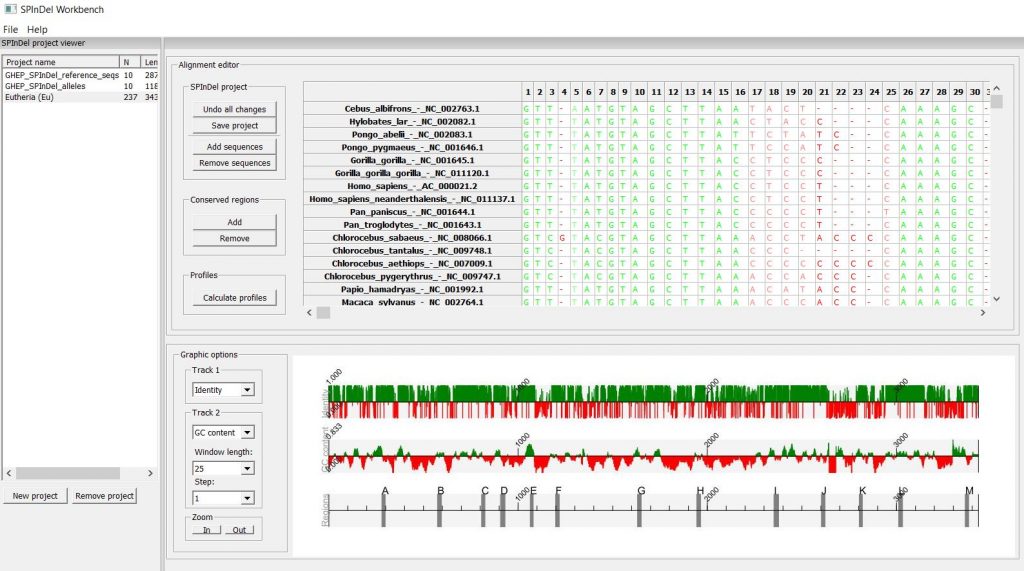Select Homo_sapiens_neanderthalensis row
The image size is (1024, 571).
[x=412, y=199]
